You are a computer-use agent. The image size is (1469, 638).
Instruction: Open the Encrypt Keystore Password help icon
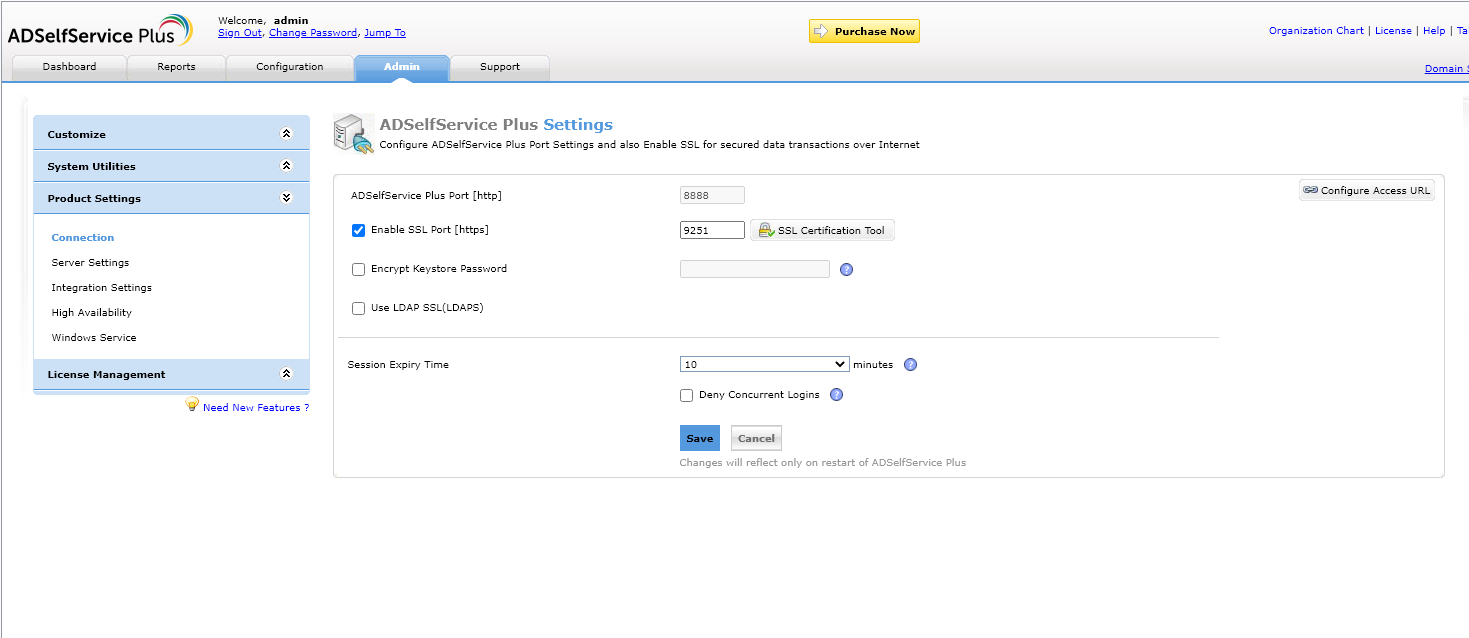pos(846,269)
